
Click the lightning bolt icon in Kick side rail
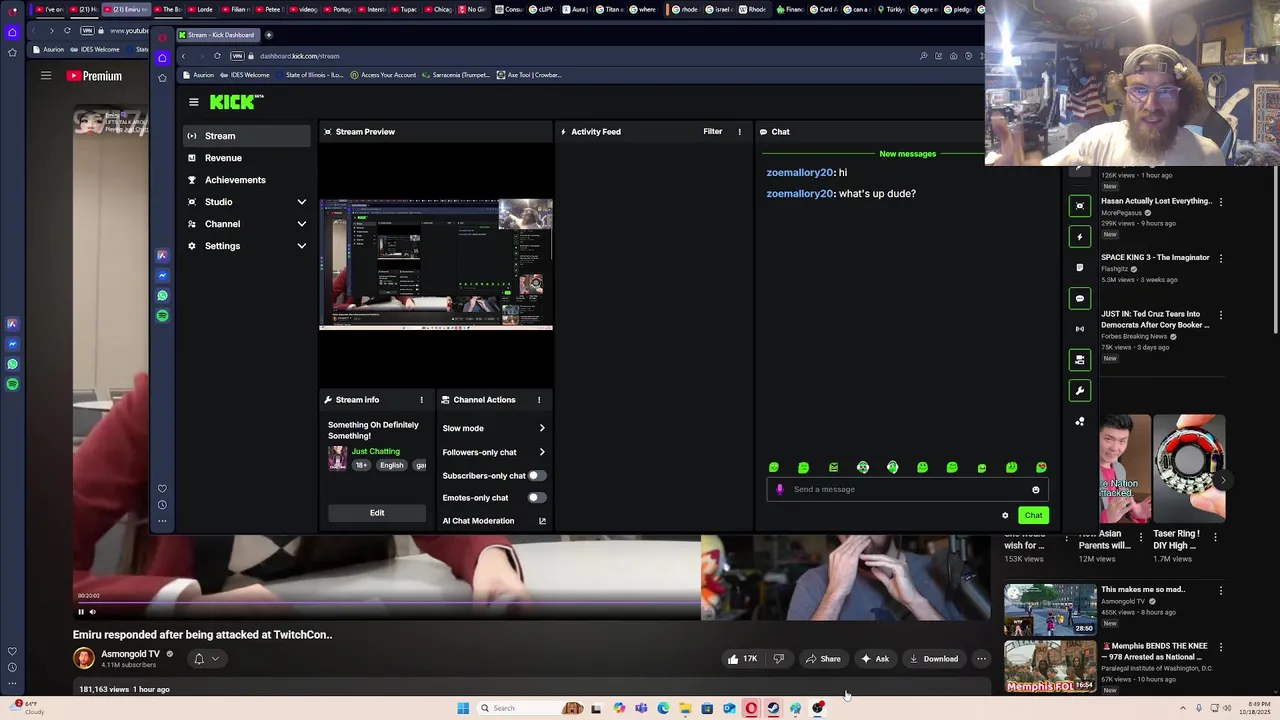click(1079, 237)
